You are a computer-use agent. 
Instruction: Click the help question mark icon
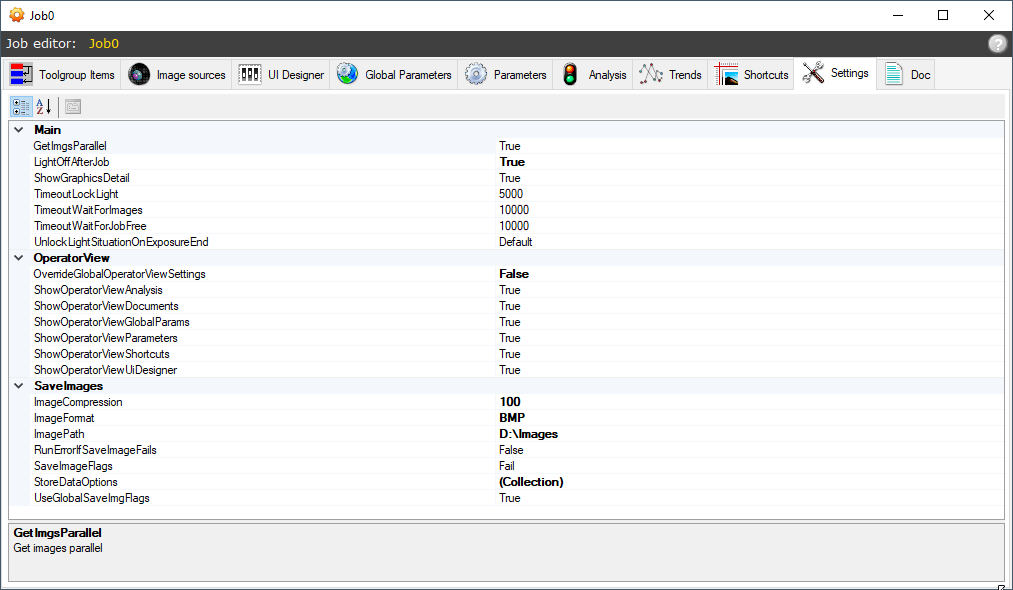[x=997, y=43]
